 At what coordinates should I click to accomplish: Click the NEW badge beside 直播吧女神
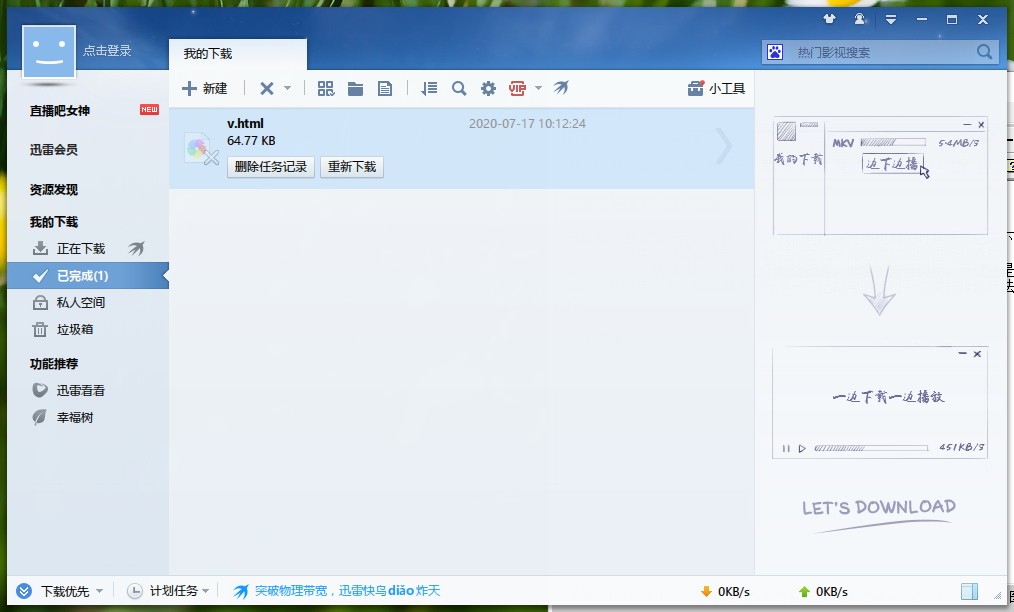pos(149,109)
